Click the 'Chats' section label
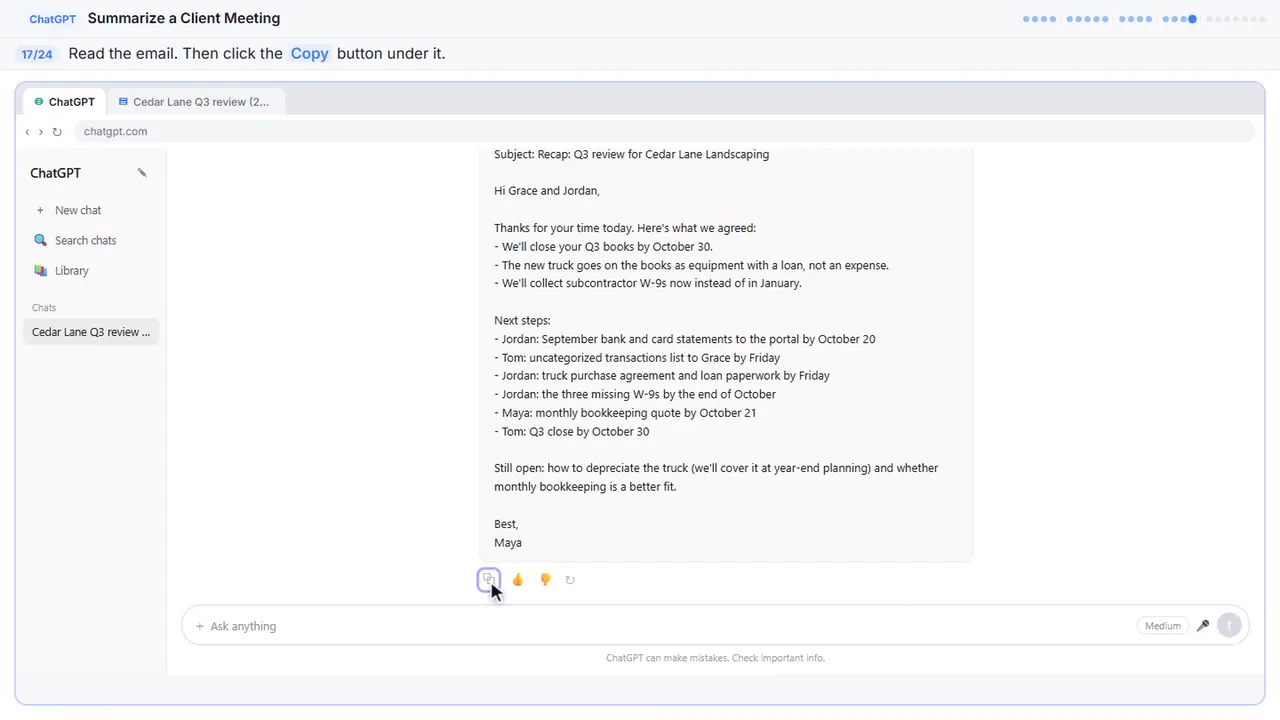Screen dimensions: 1280x720 coord(44,308)
